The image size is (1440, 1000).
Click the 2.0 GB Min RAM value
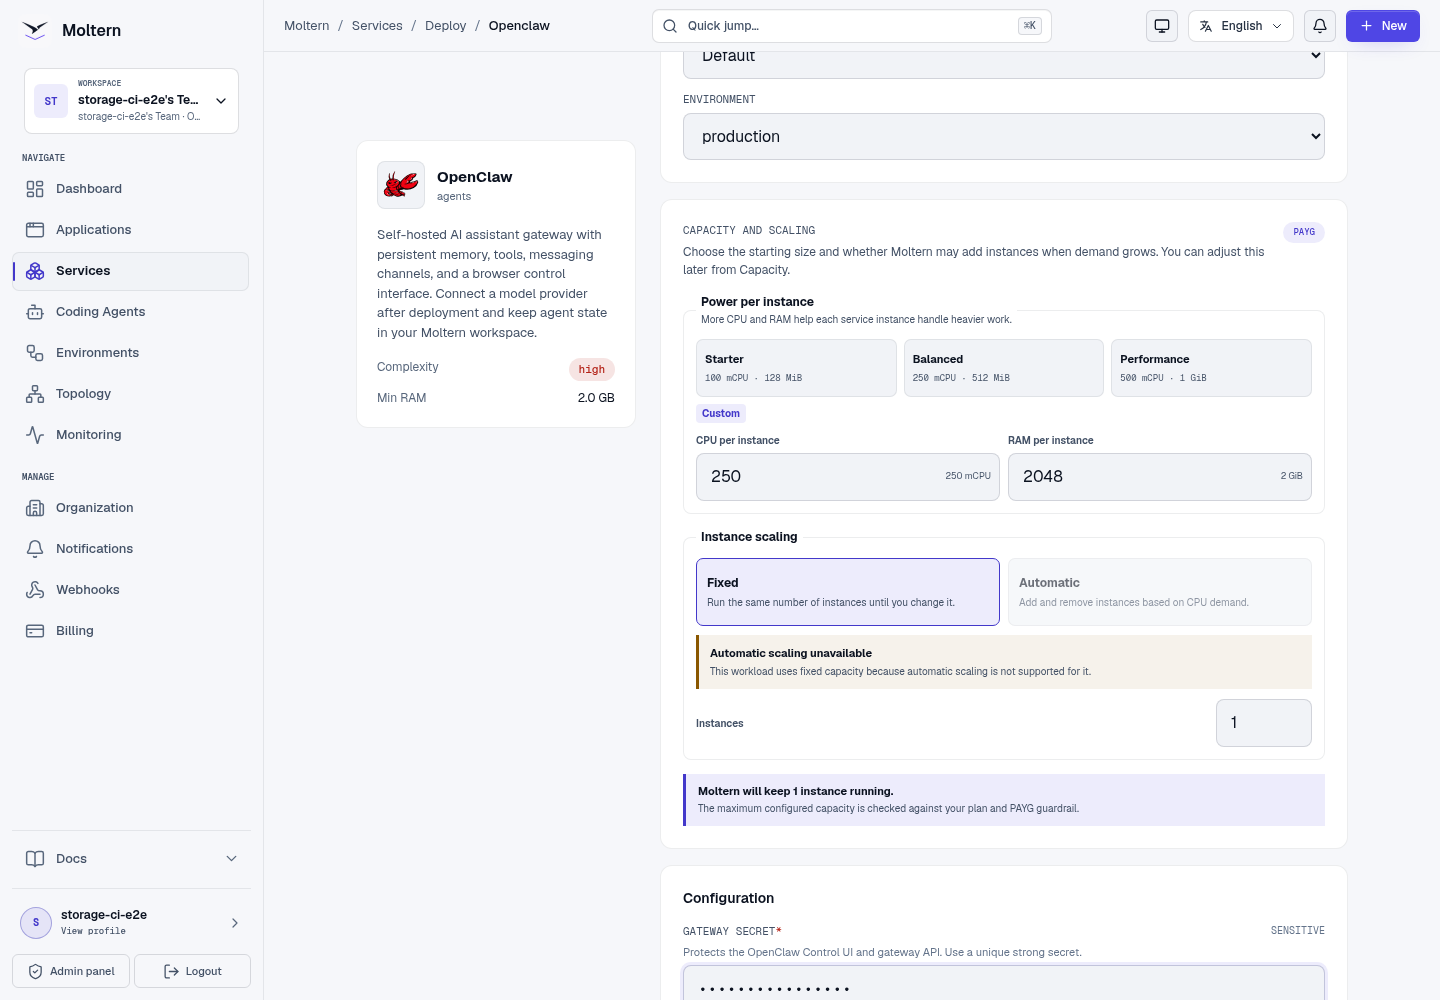tap(596, 398)
